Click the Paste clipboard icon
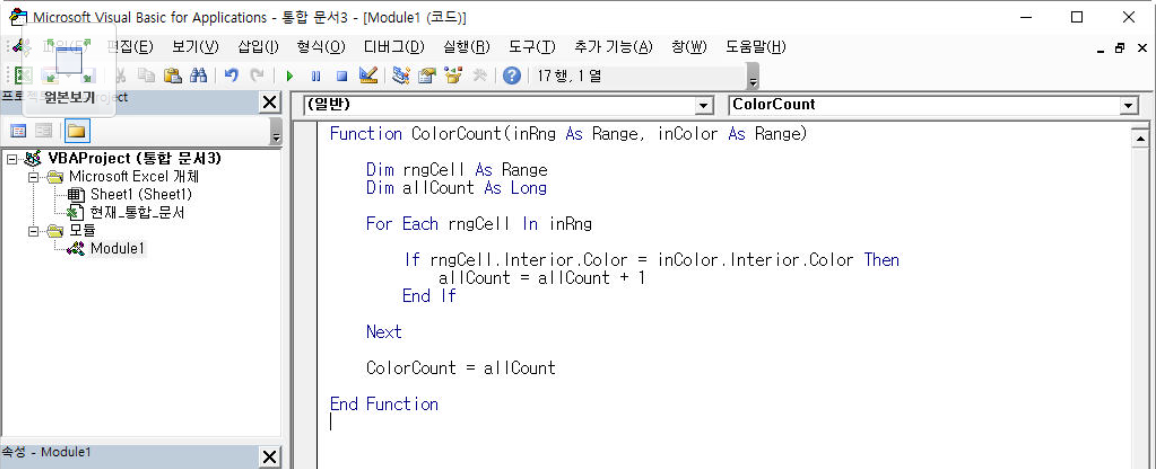Viewport: 1156px width, 469px height. (172, 75)
